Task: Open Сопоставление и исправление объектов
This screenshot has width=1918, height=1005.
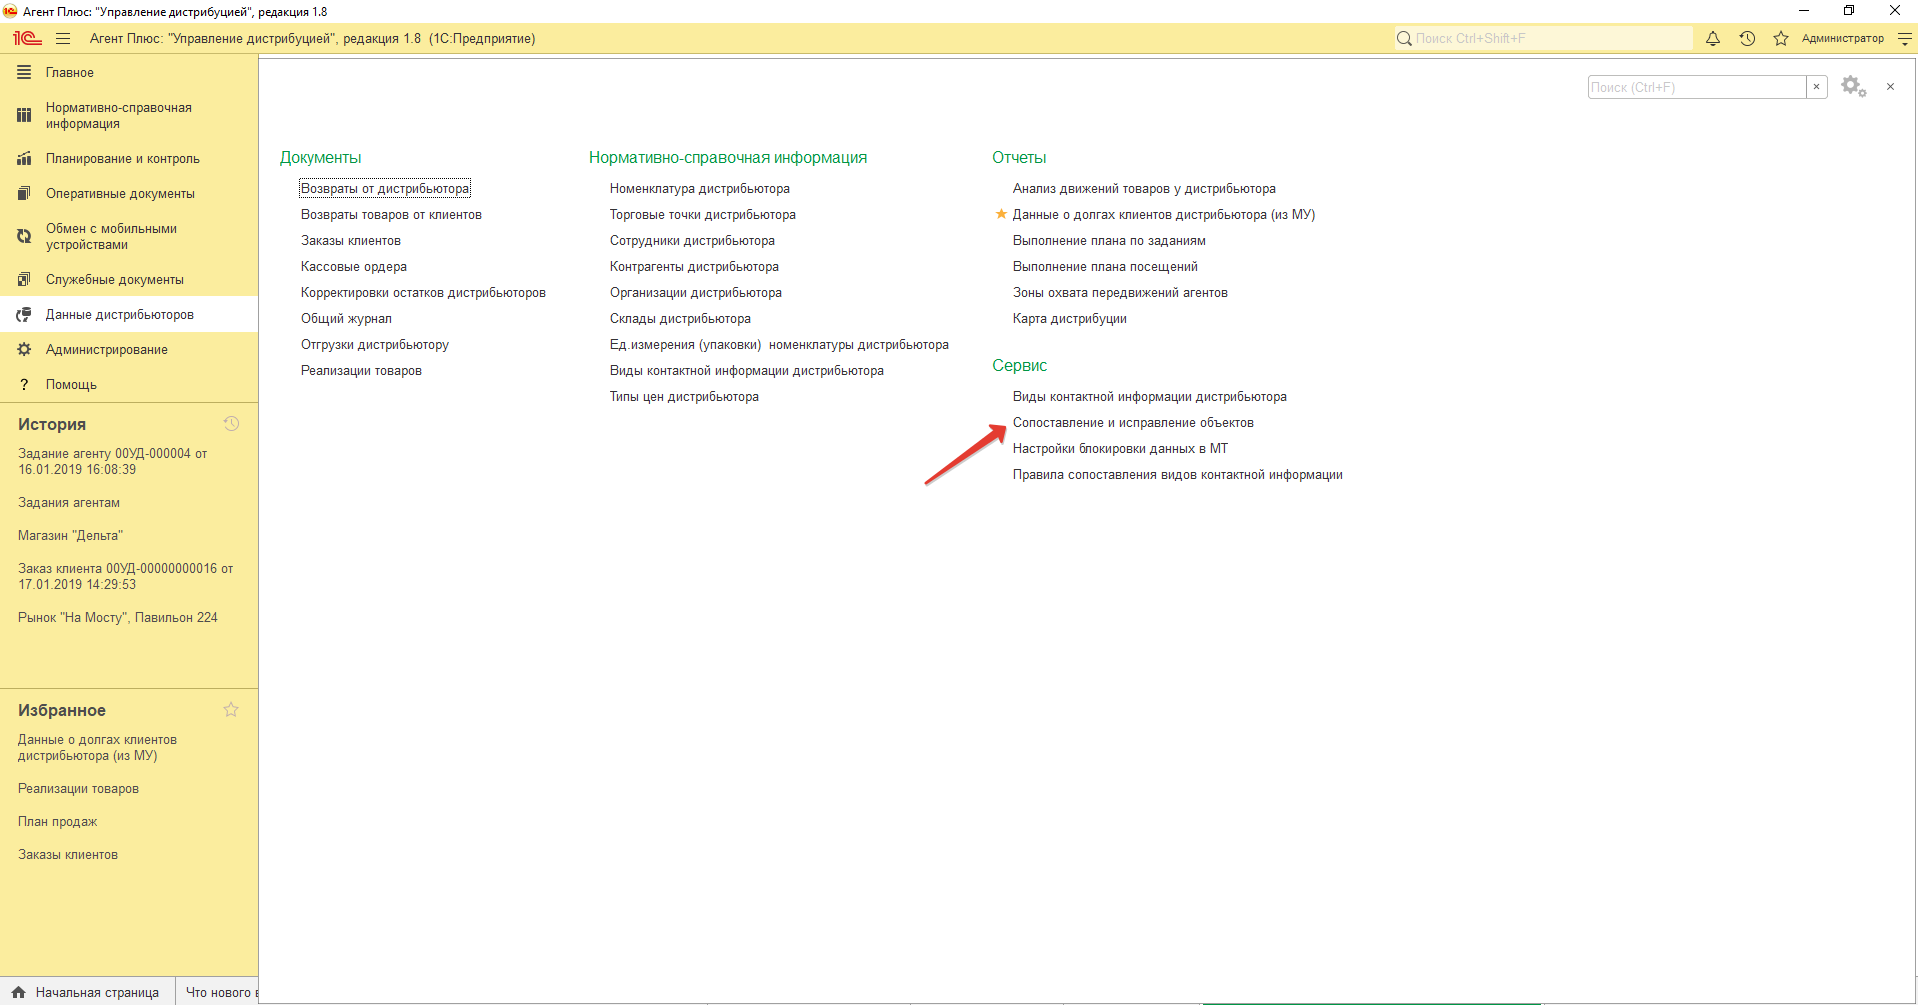Action: coord(1133,422)
